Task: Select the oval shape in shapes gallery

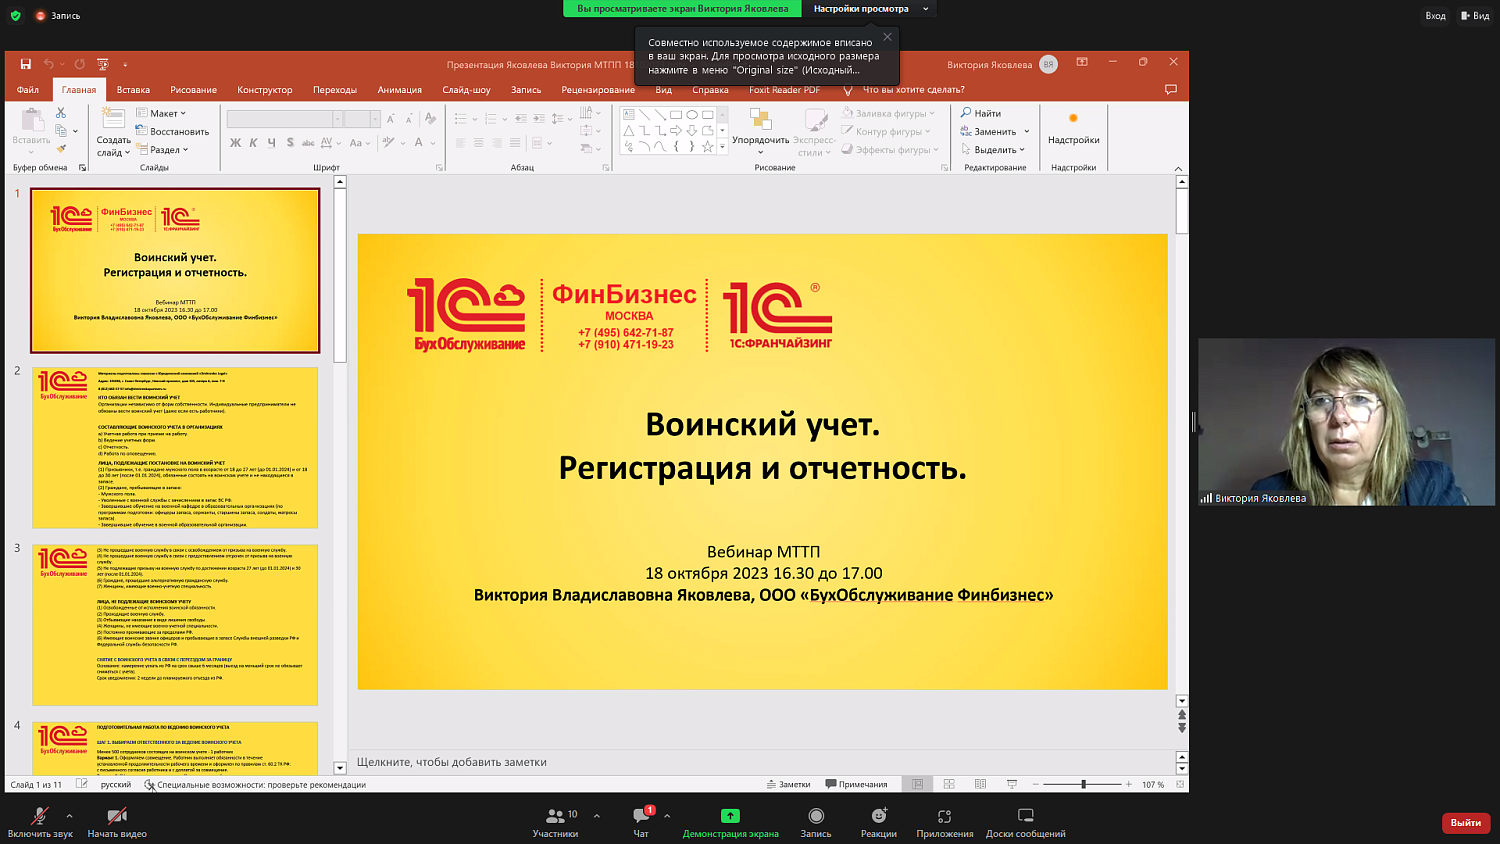Action: [691, 115]
